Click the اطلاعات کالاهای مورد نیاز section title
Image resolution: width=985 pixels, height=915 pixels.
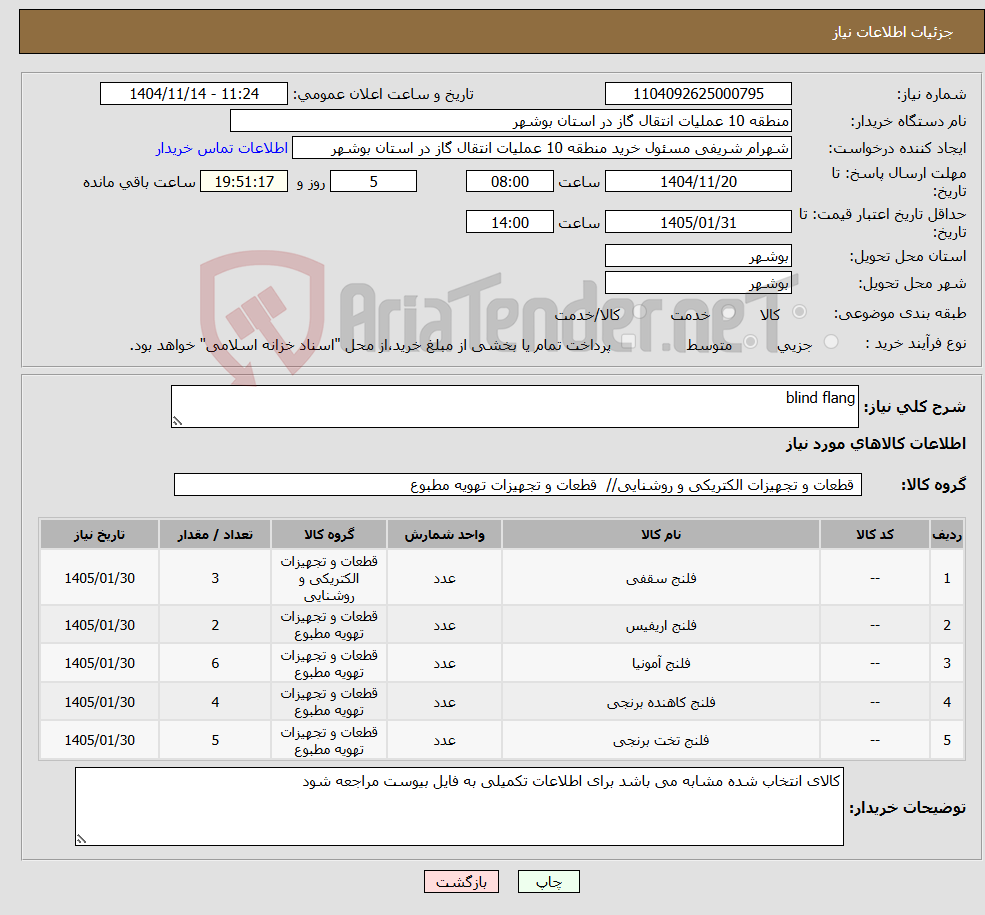coord(876,443)
